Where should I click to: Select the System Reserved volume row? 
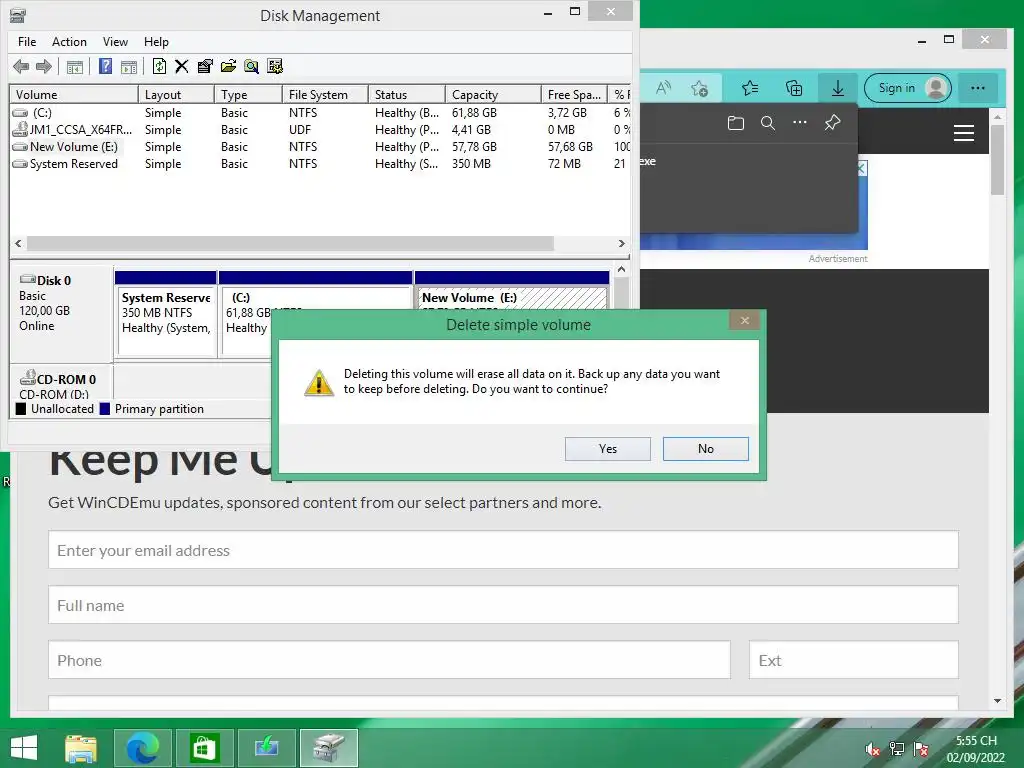tap(320, 164)
